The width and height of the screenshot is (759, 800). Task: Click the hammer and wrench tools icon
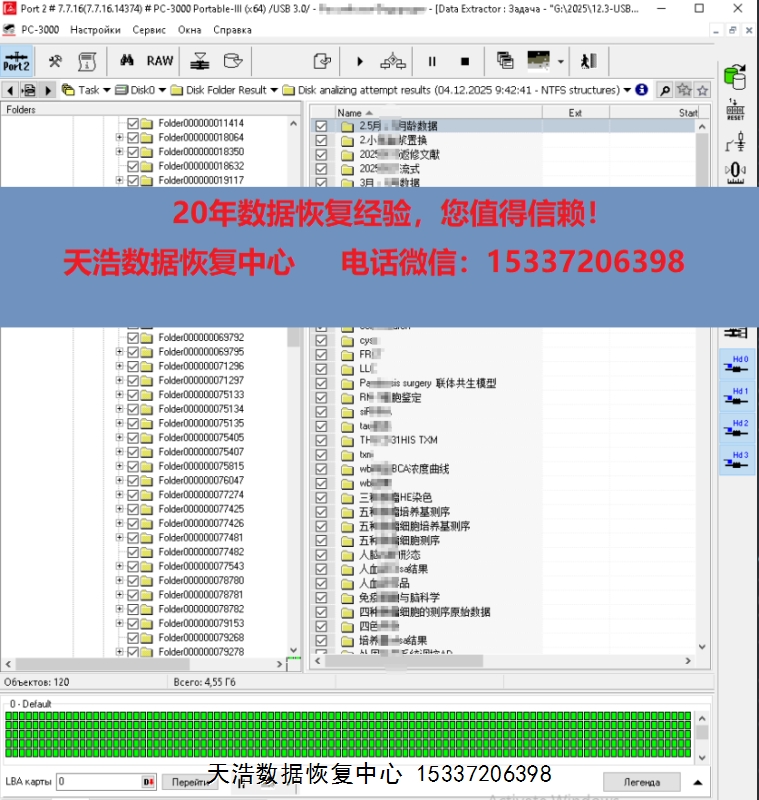(x=56, y=60)
